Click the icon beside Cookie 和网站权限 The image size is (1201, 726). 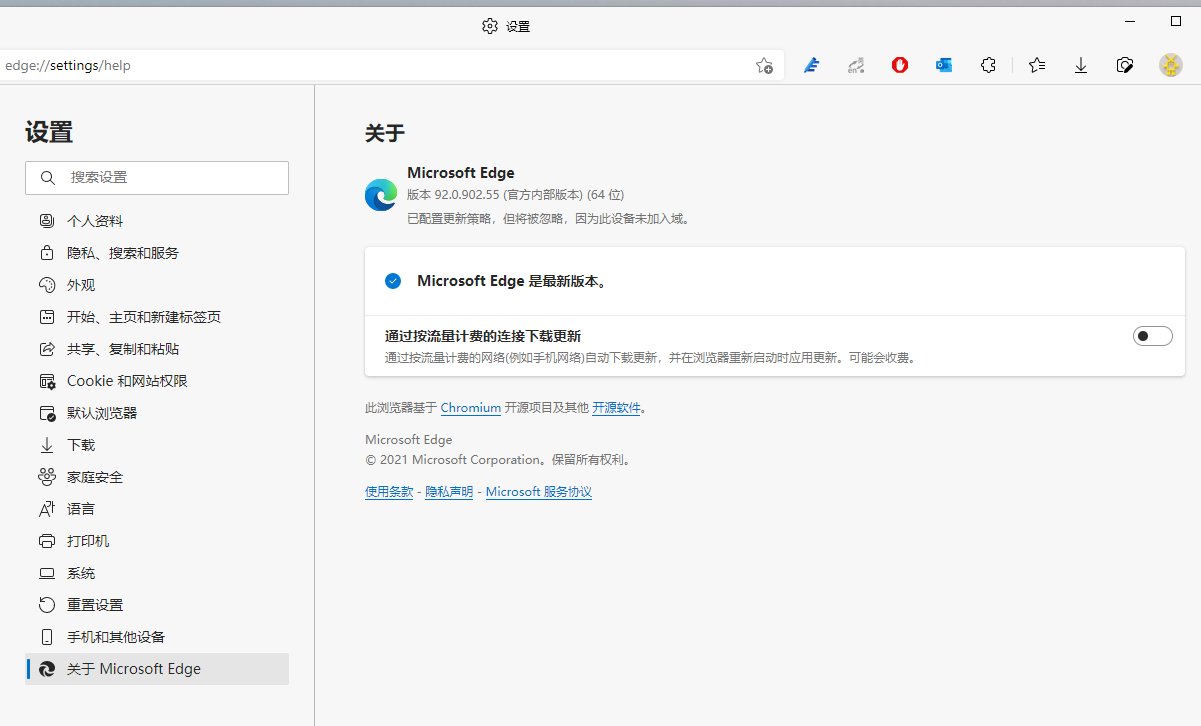coord(46,381)
